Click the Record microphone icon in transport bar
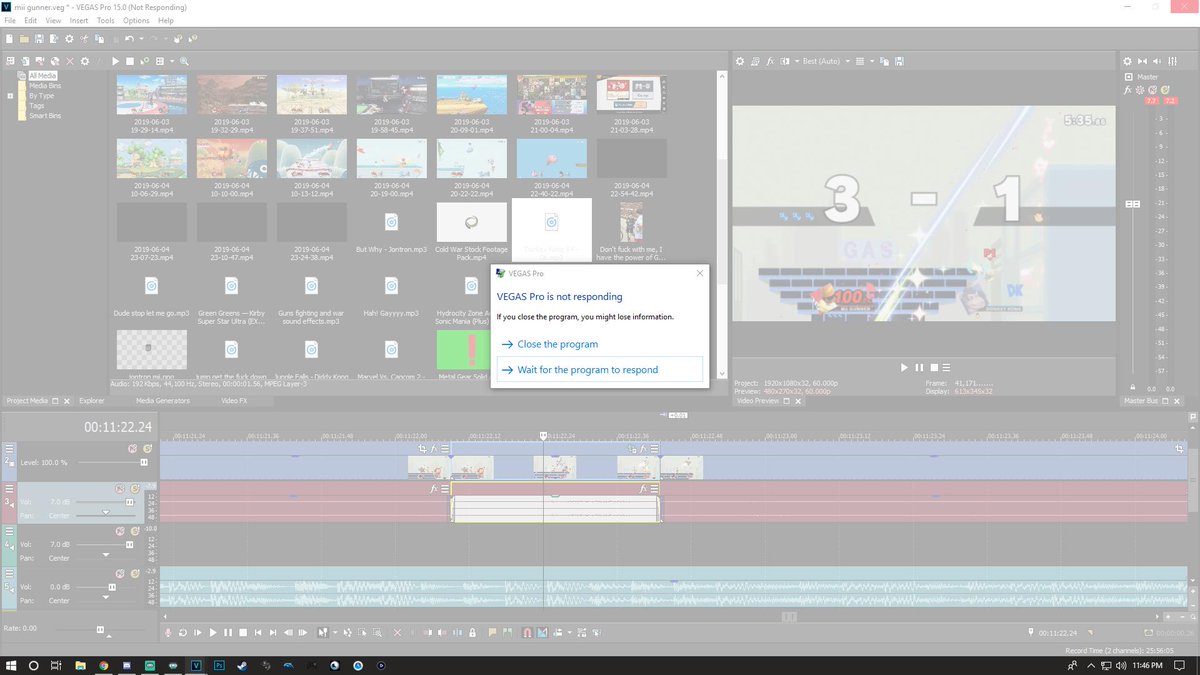The width and height of the screenshot is (1200, 675). [168, 632]
